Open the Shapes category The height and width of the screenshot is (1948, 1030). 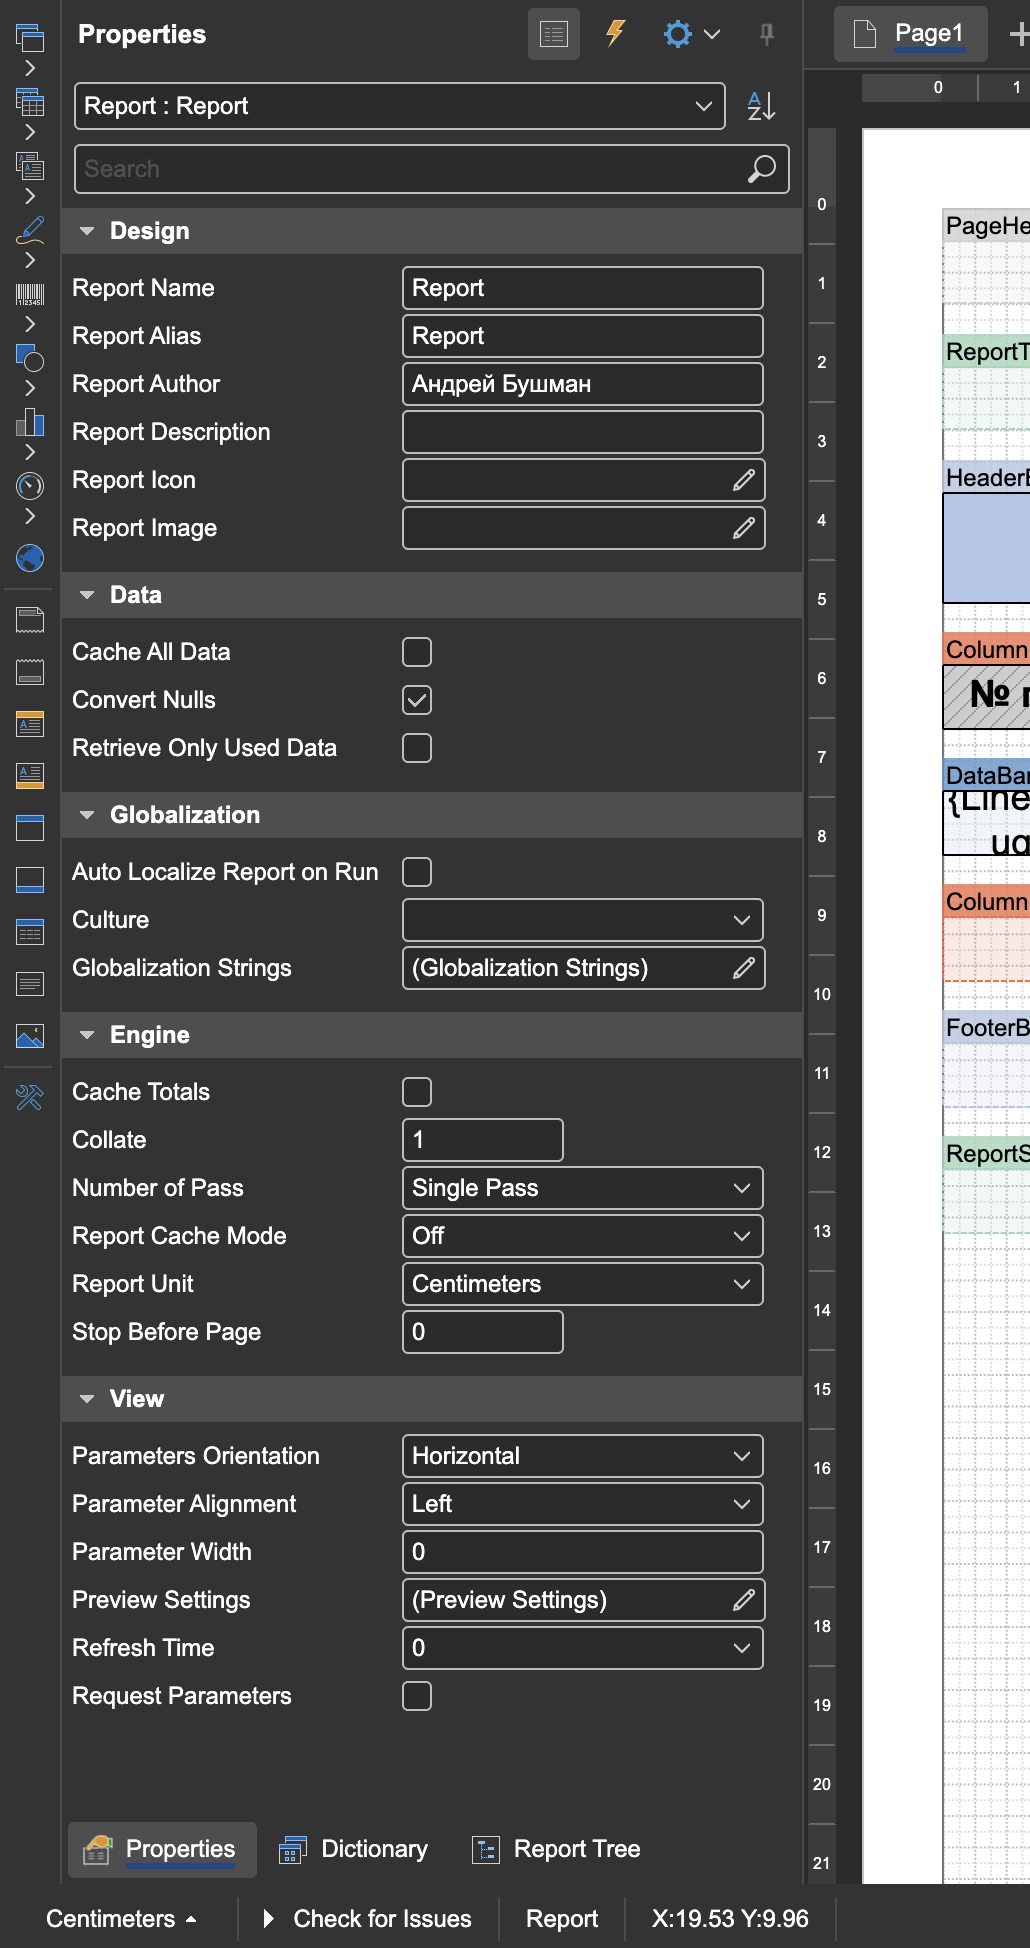(x=30, y=358)
